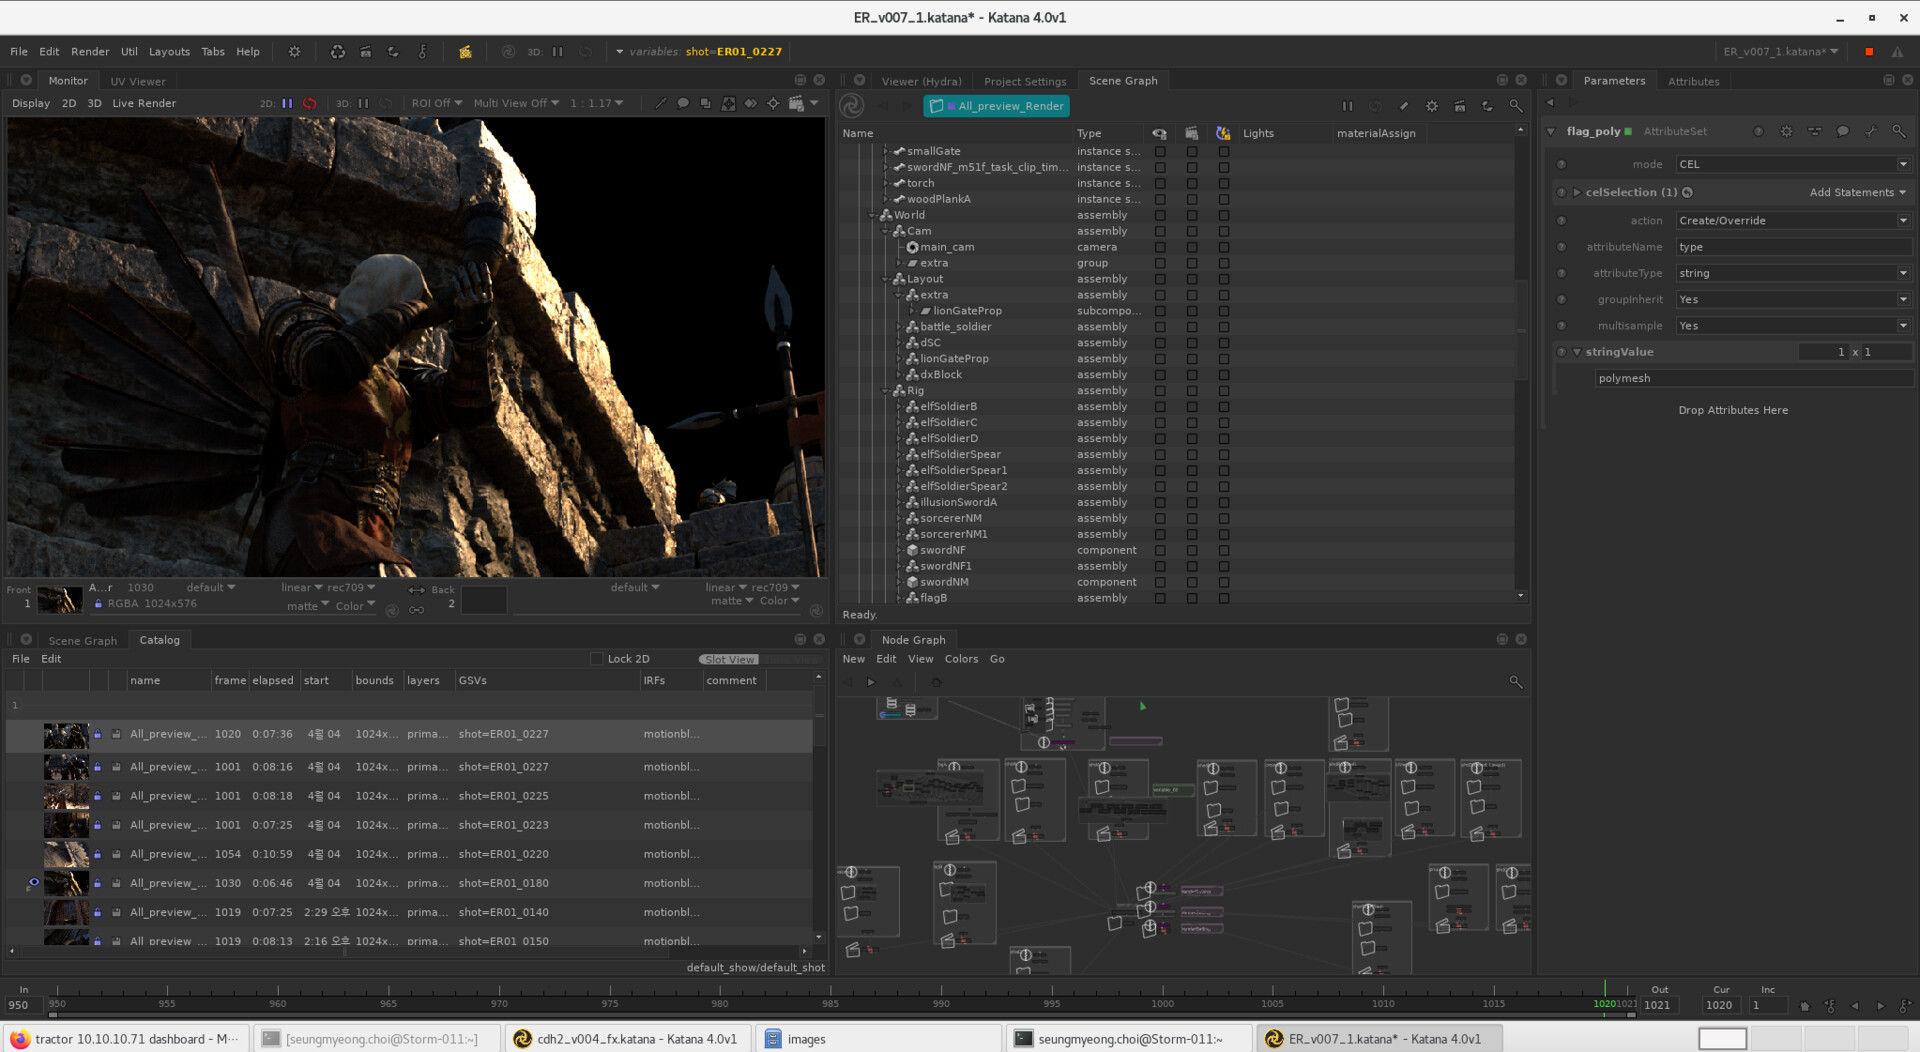Click the All_preview_Render node button
Image resolution: width=1920 pixels, height=1052 pixels.
[x=997, y=106]
